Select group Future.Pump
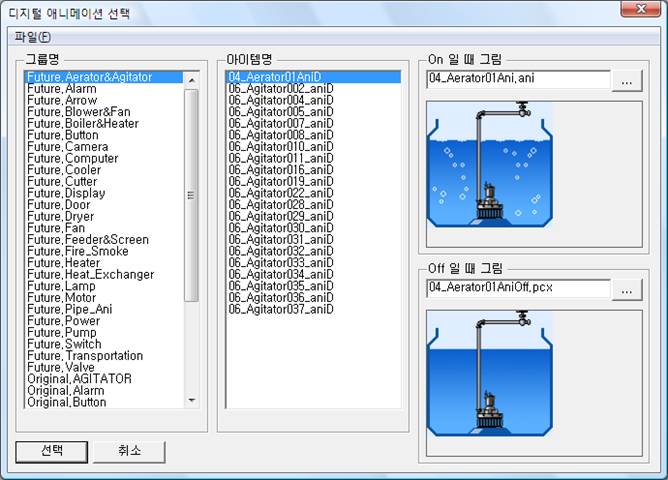The image size is (668, 480). click(x=104, y=332)
